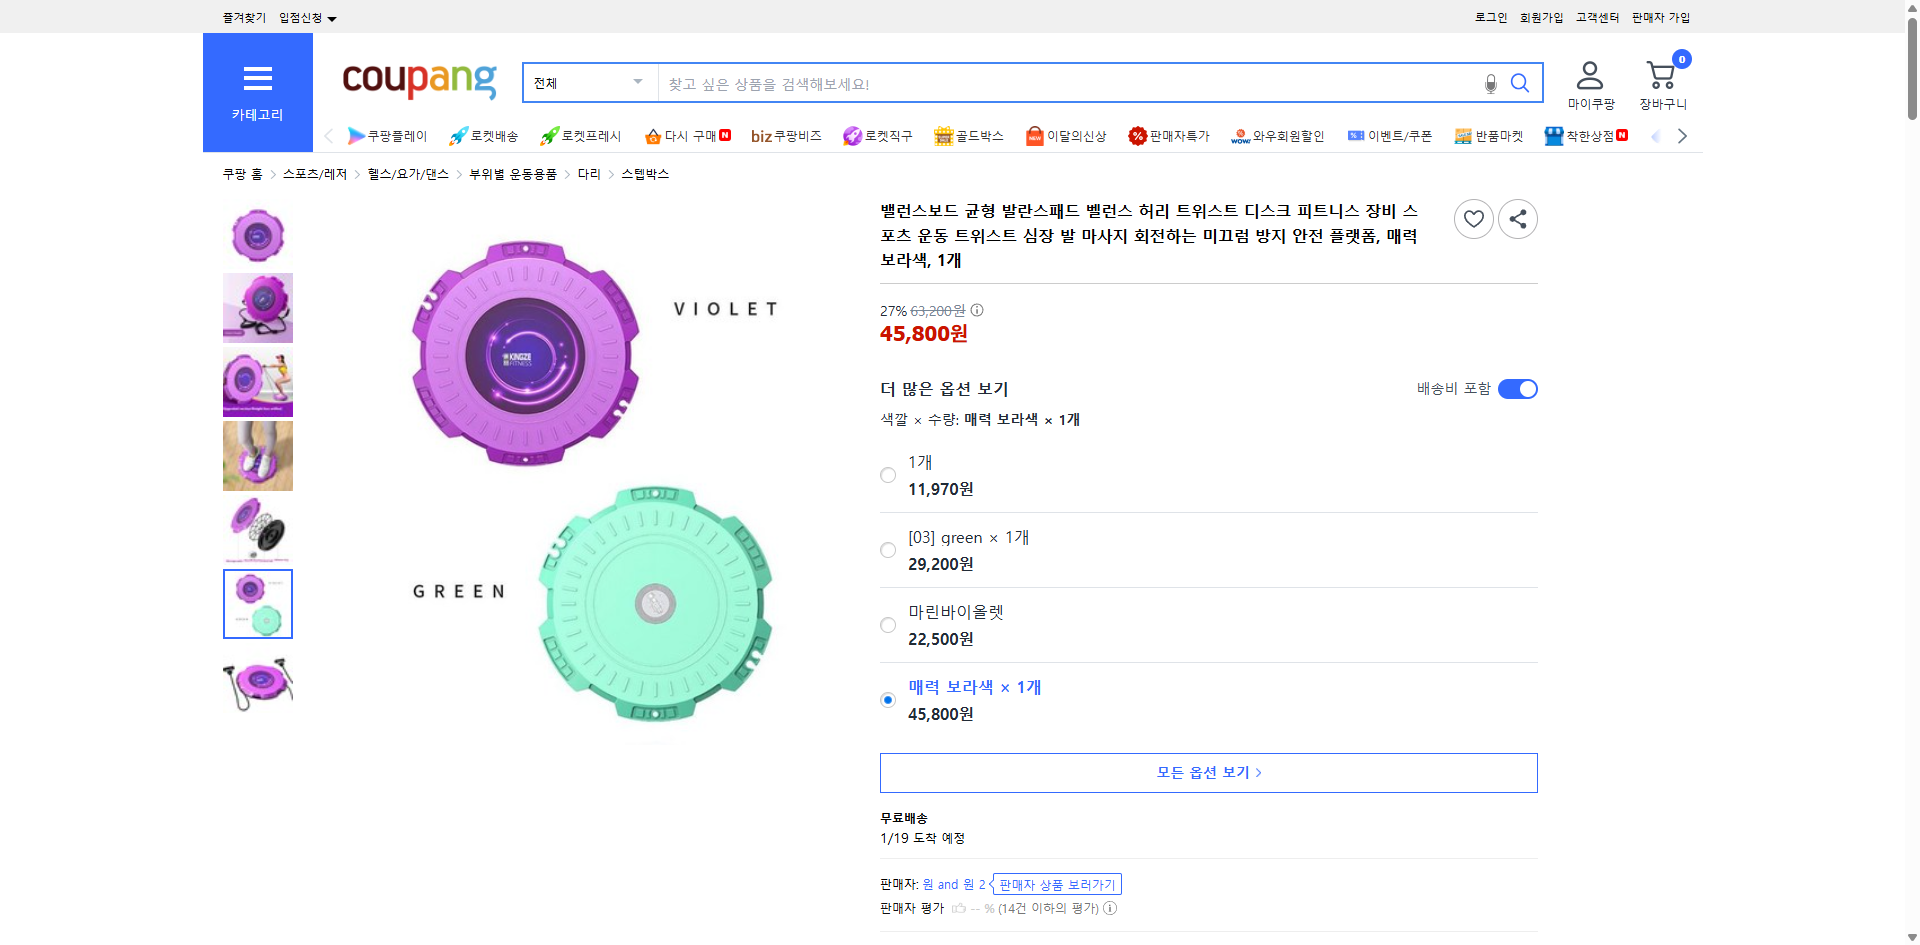Open the 장바구니 shopping cart icon
Screen dimensions: 1920x945
click(1660, 75)
